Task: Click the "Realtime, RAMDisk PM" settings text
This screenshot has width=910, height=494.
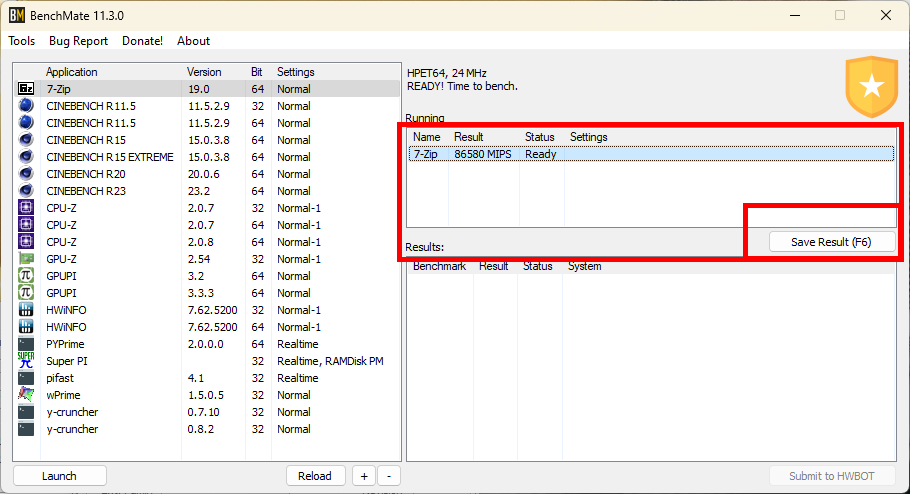Action: tap(330, 361)
